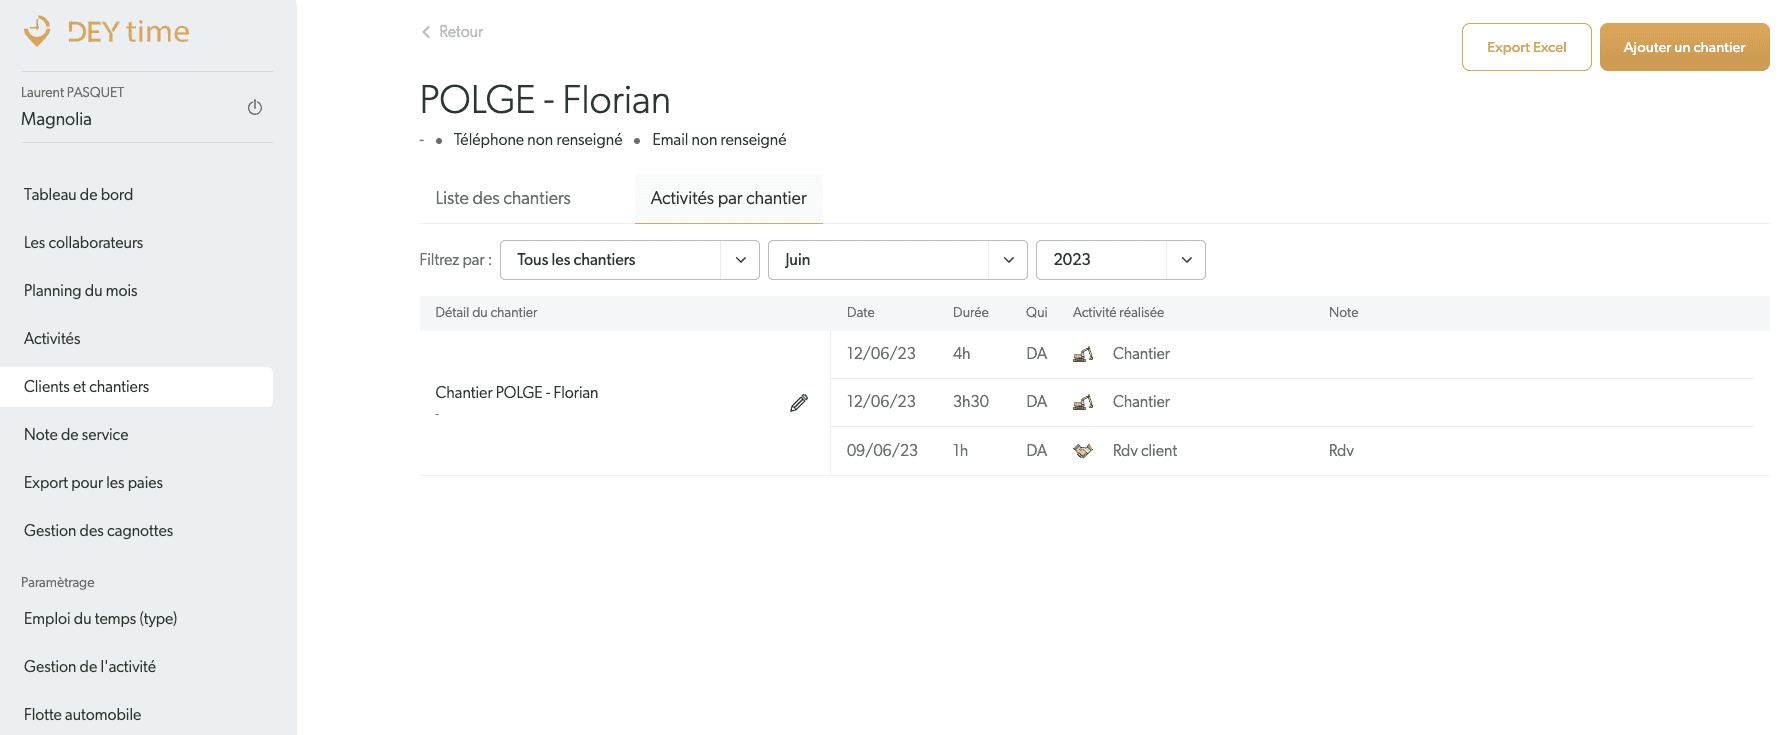Click the 4h duration cell

[x=962, y=354]
